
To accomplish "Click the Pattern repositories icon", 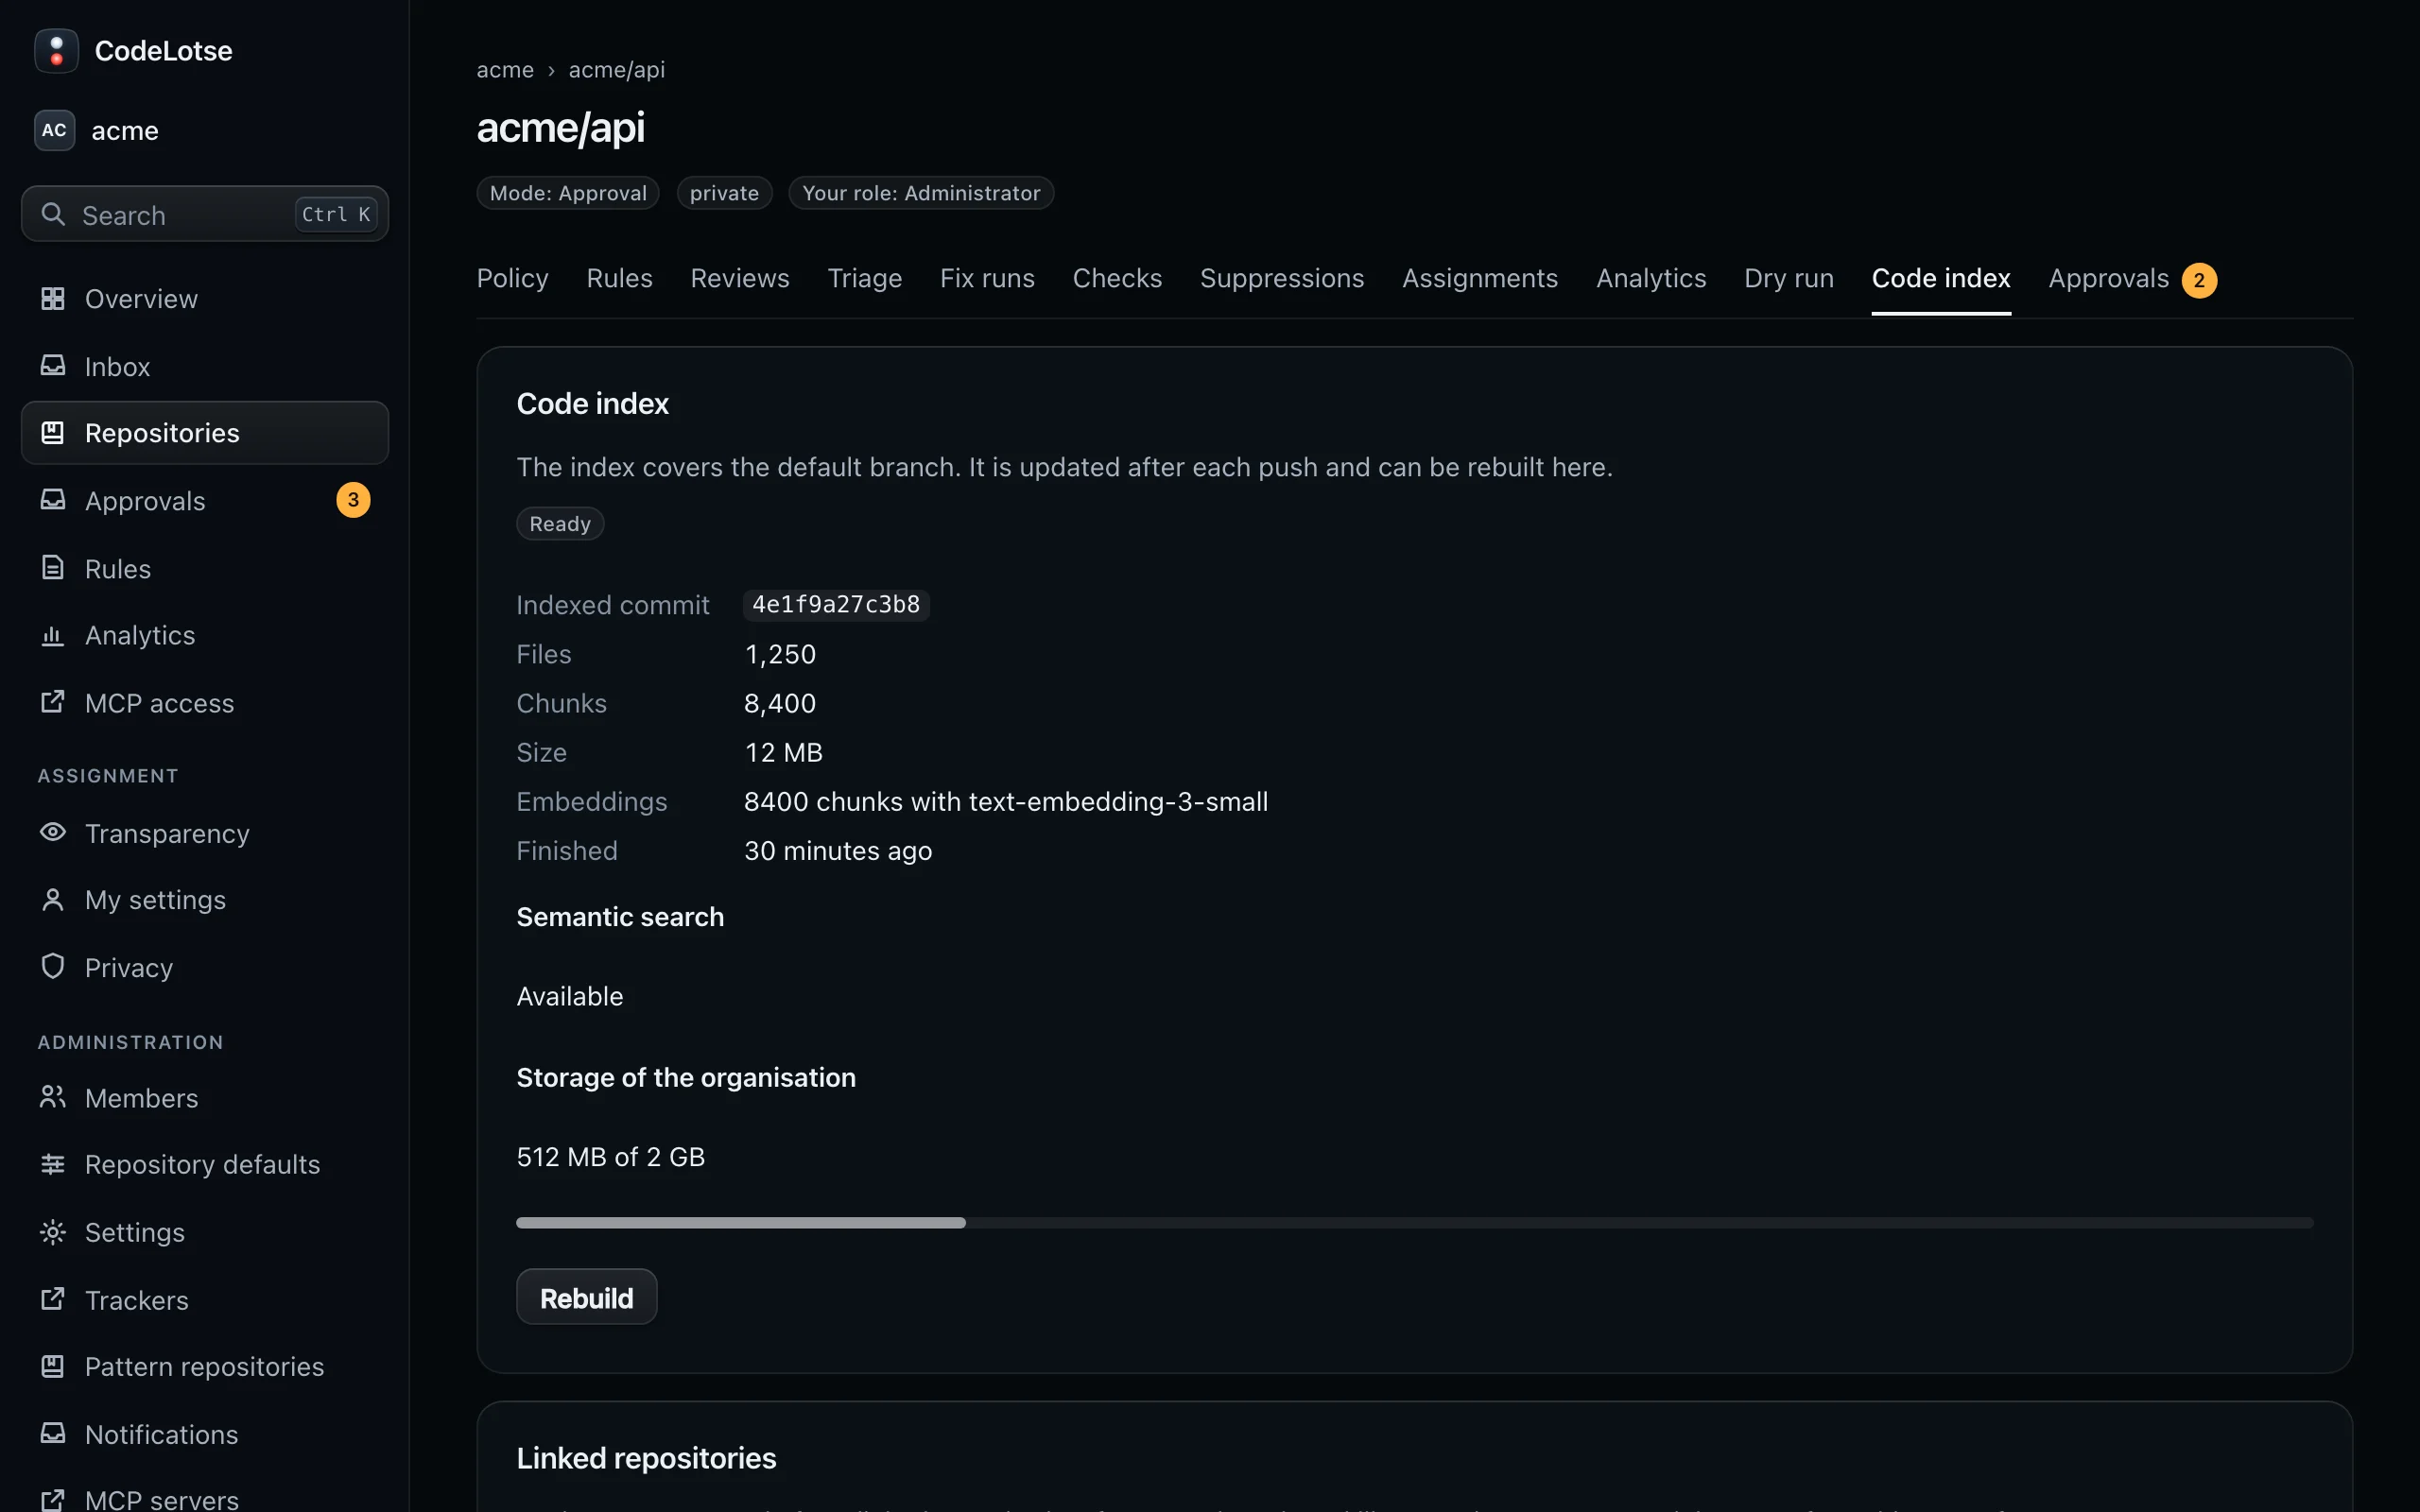I will pos(53,1366).
